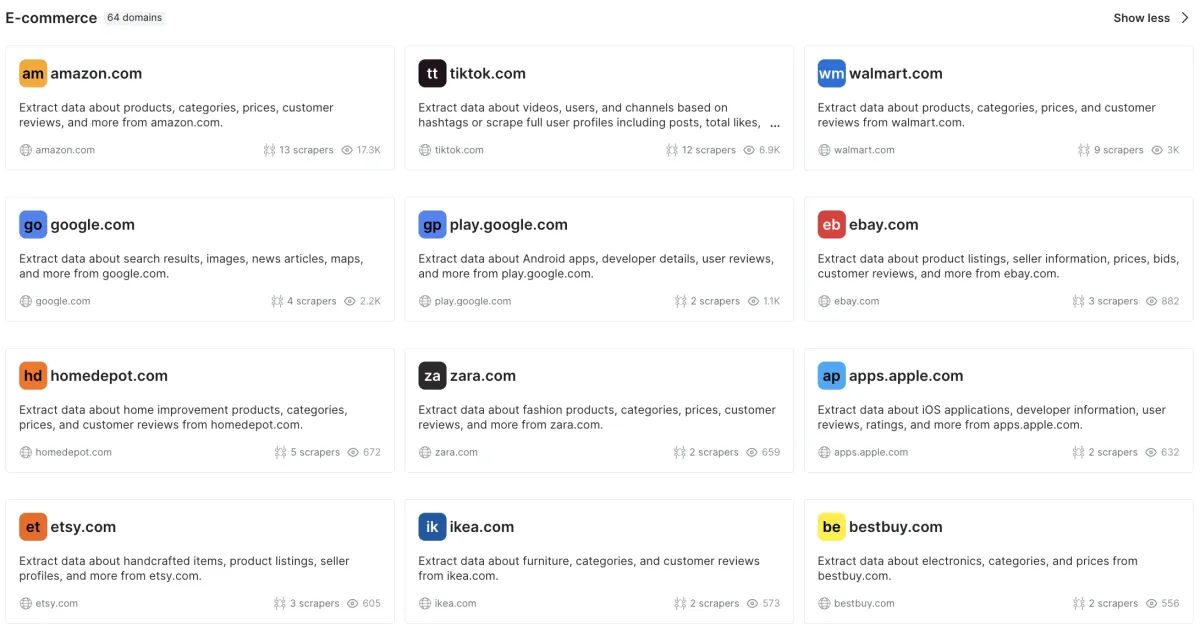Click the 632 views count
This screenshot has height=632, width=1200.
[x=1170, y=452]
